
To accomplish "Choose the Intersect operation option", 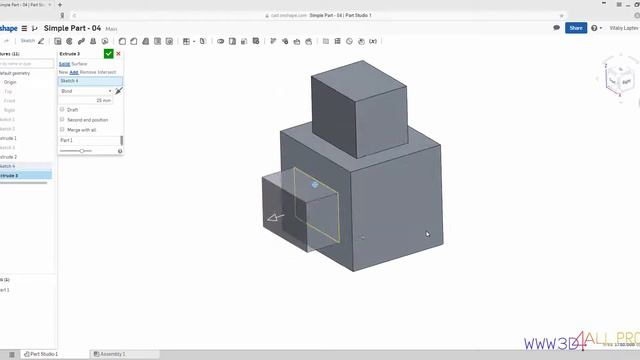I will [107, 72].
